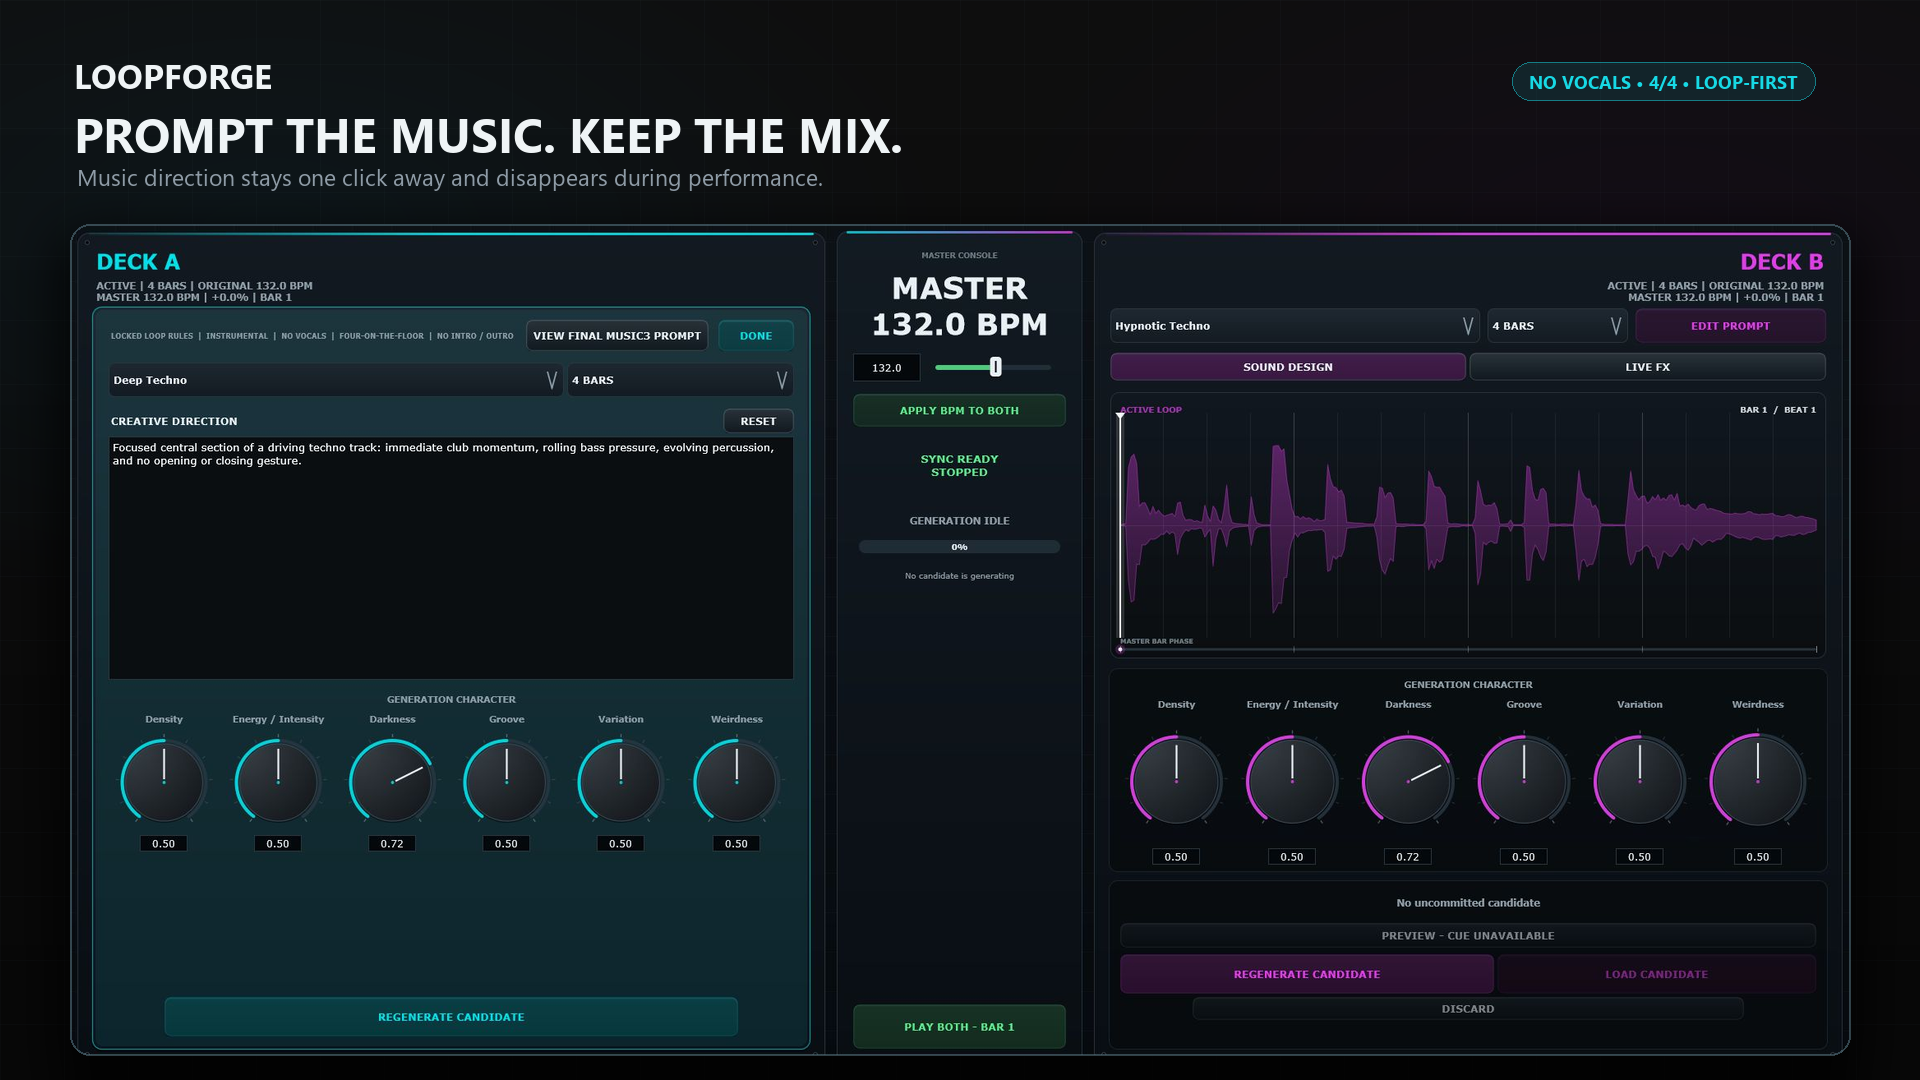Viewport: 1920px width, 1080px height.
Task: Click Deck B Energy / Intensity knob
Action: (x=1292, y=780)
